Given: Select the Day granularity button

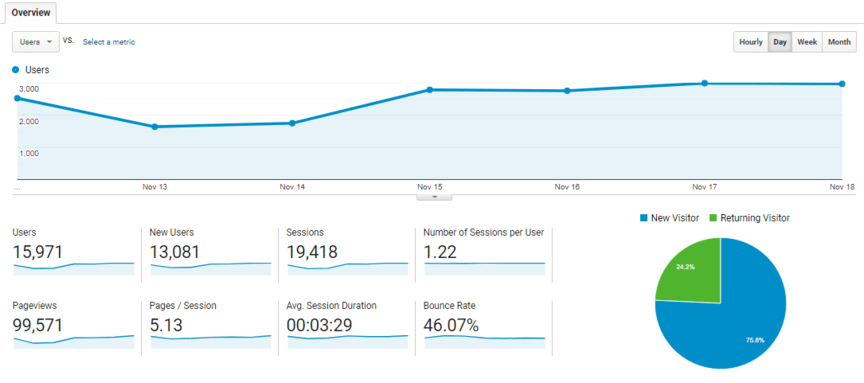Looking at the screenshot, I should click(x=780, y=42).
